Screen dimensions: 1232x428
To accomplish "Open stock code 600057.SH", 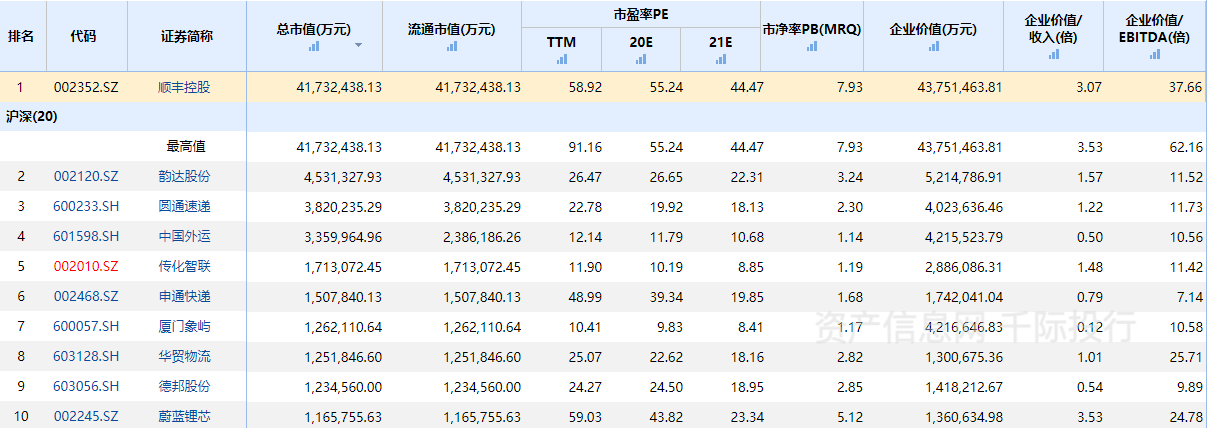I will click(x=86, y=327).
